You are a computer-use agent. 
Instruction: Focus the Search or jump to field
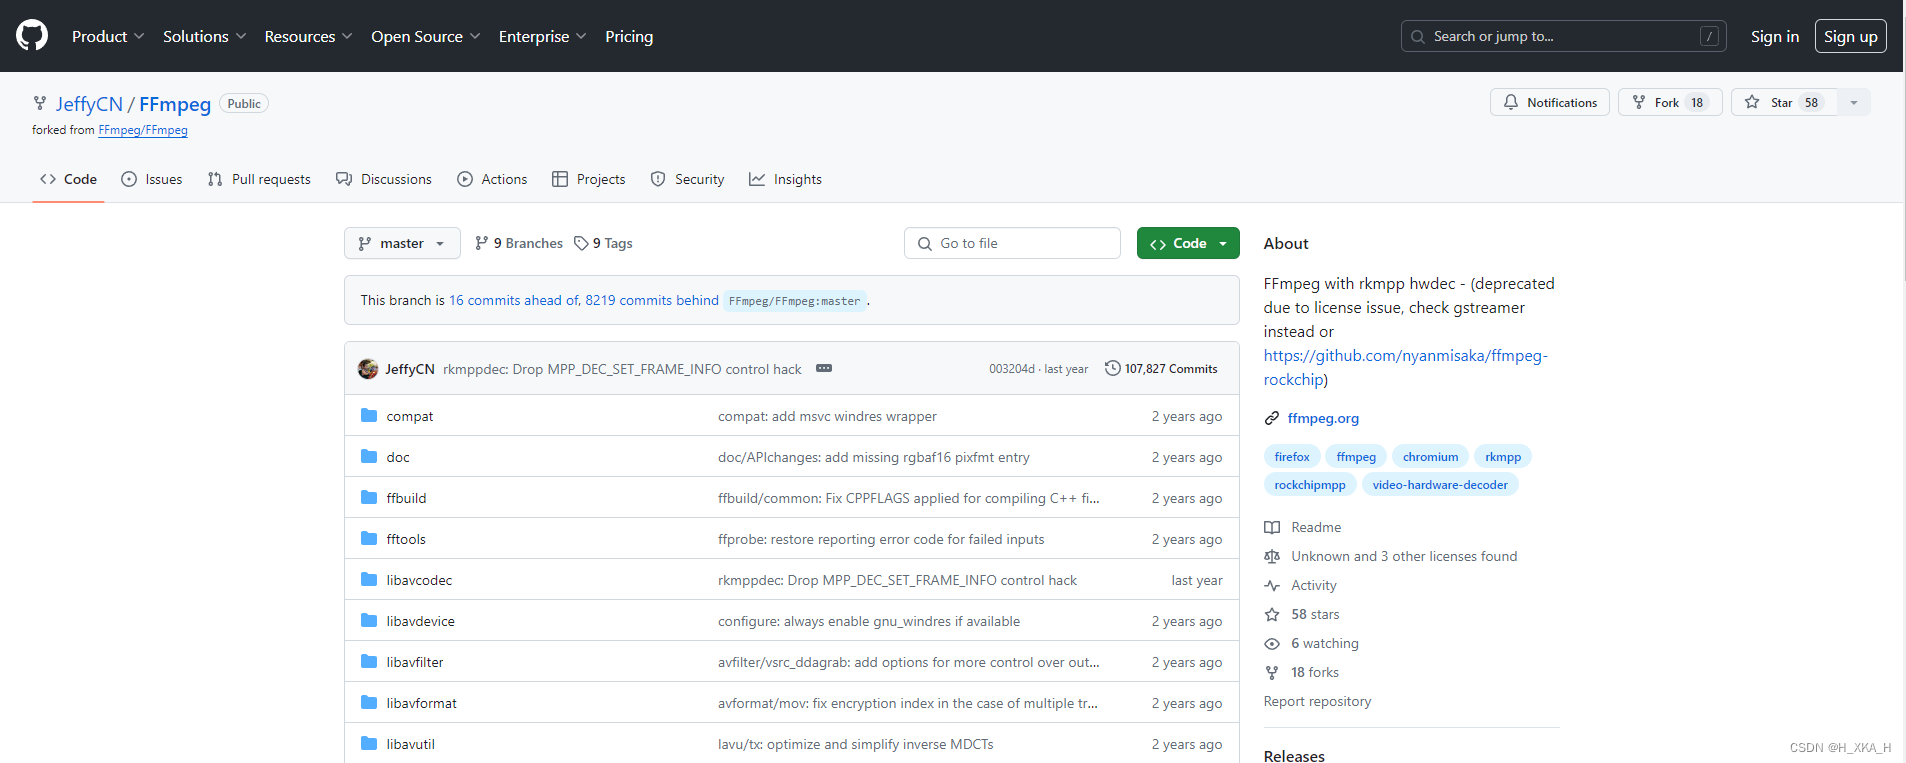pos(1563,36)
